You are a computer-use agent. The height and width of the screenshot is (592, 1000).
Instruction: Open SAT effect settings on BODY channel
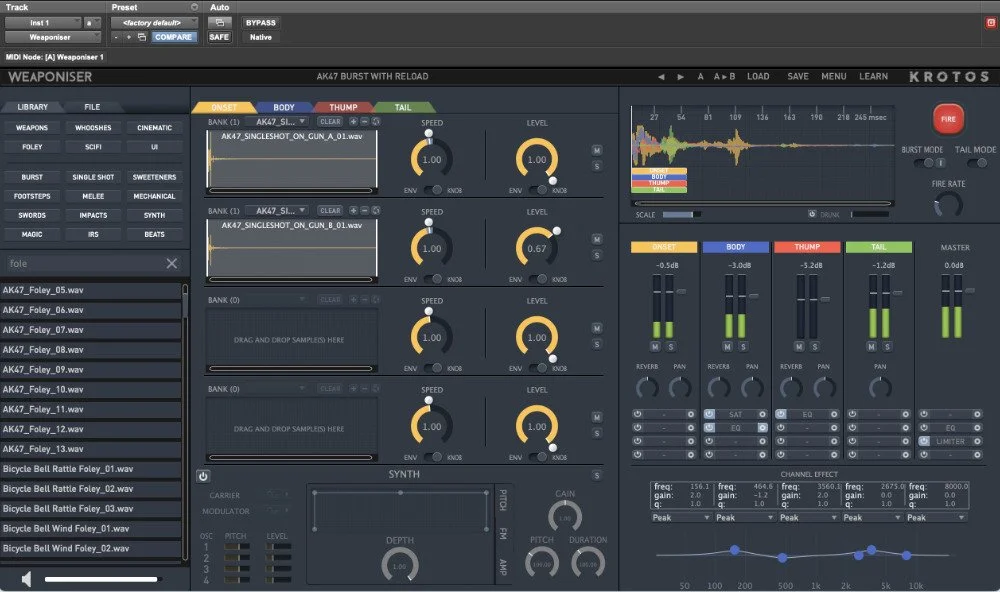pos(762,414)
